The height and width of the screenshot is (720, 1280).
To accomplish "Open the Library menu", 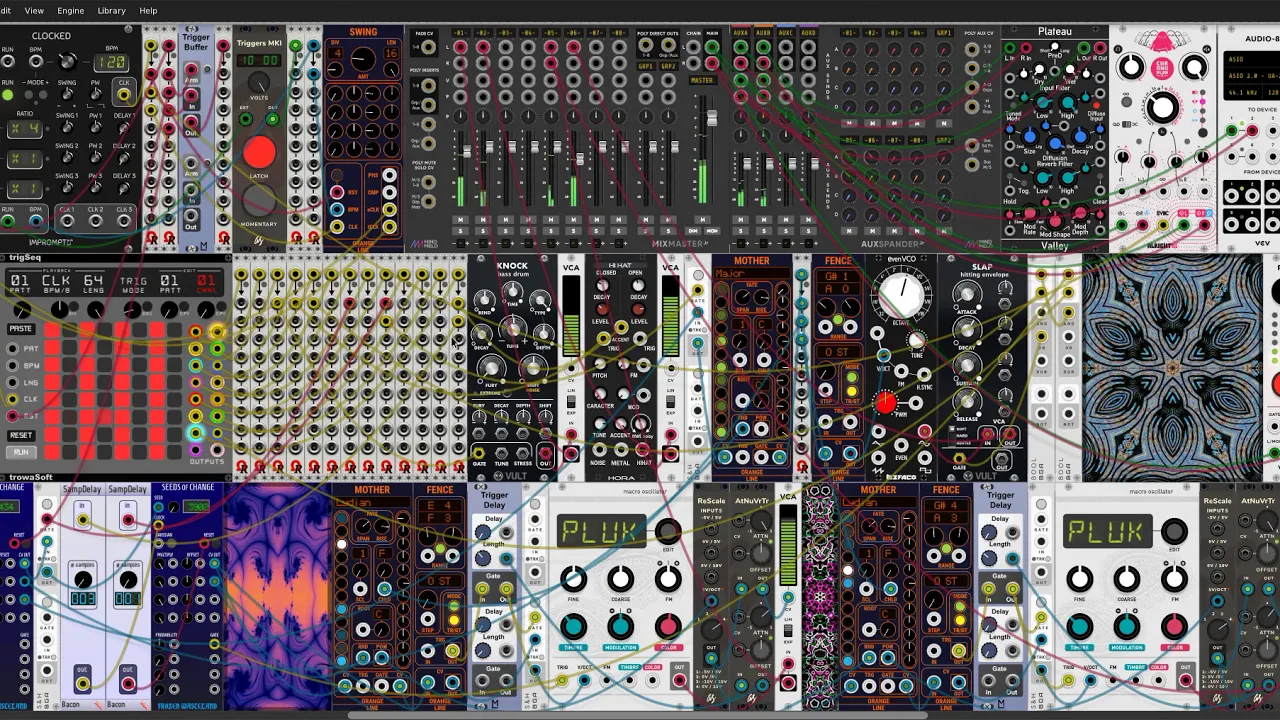I will click(111, 10).
